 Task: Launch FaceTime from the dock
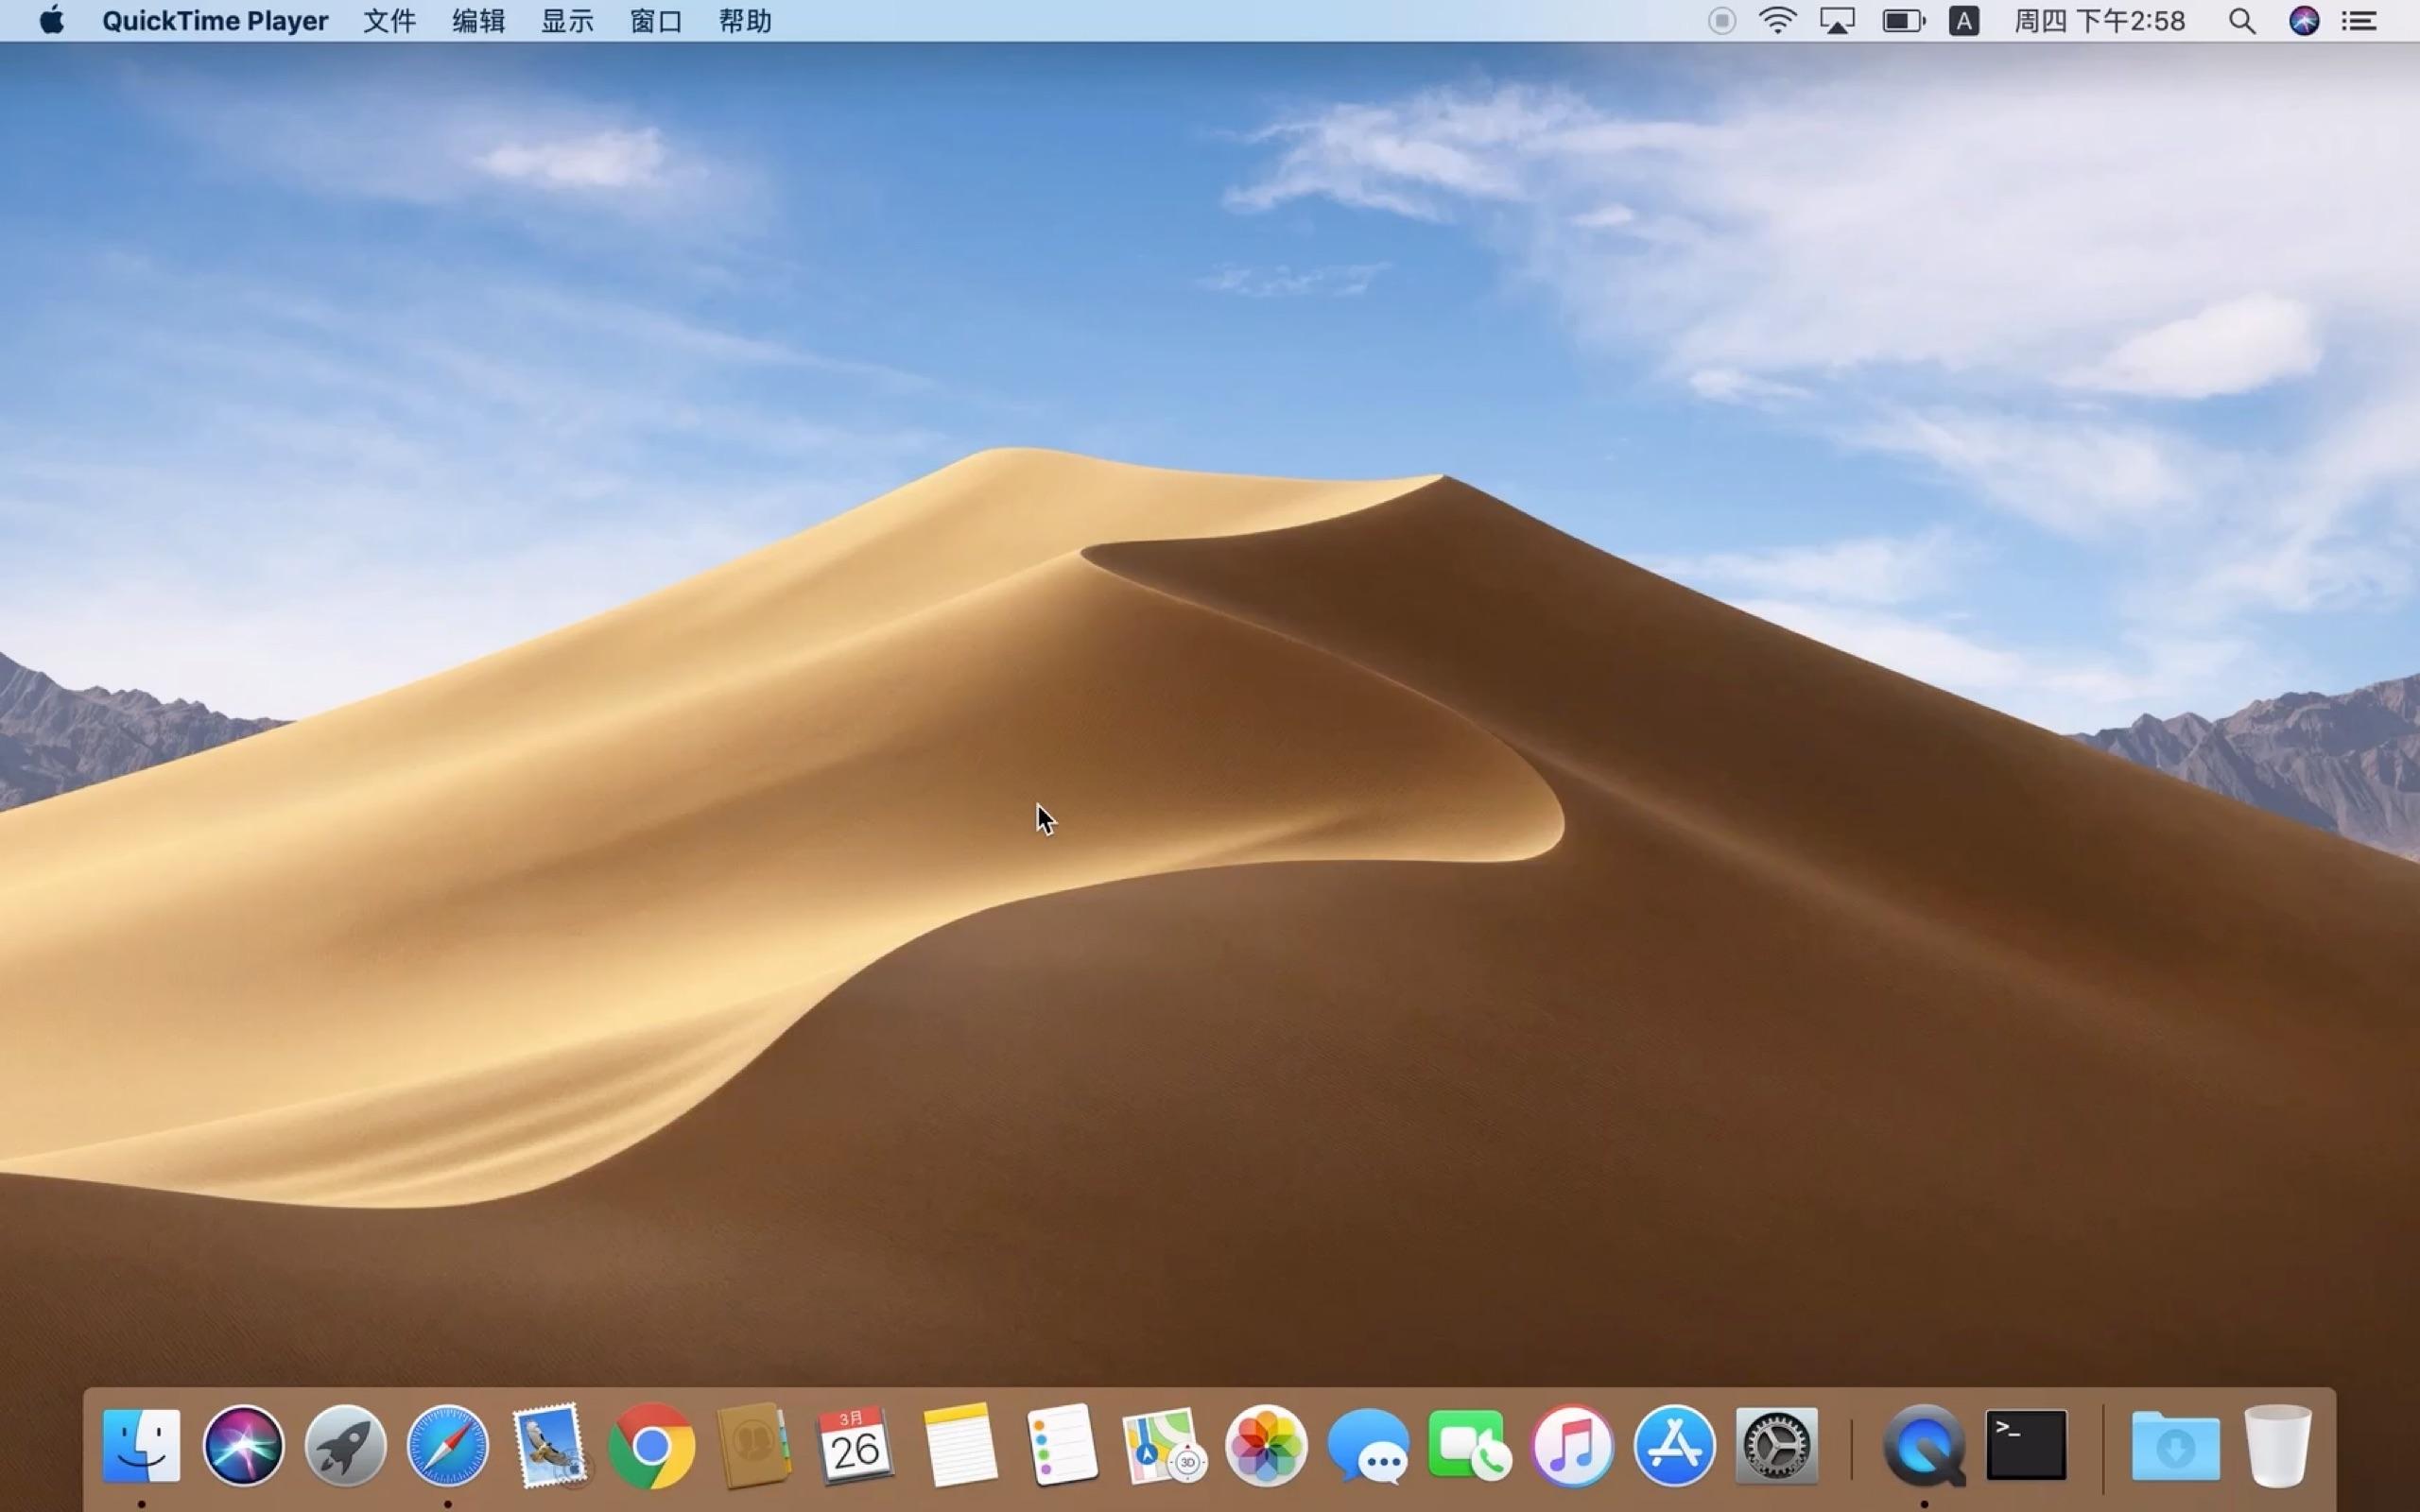pos(1469,1446)
